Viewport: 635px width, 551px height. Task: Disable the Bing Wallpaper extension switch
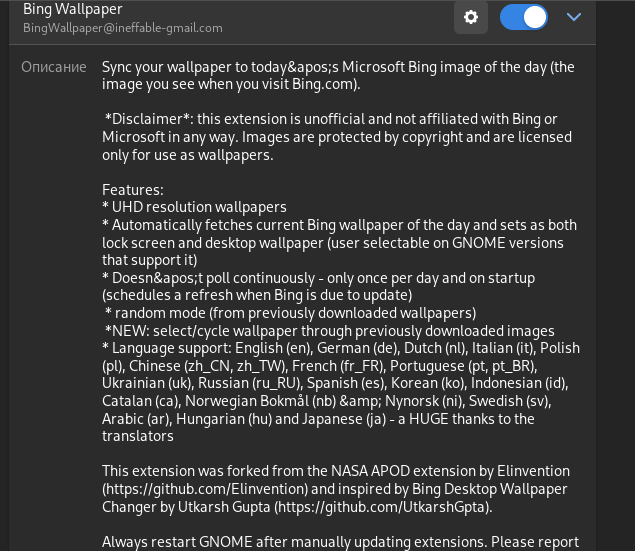[x=524, y=17]
